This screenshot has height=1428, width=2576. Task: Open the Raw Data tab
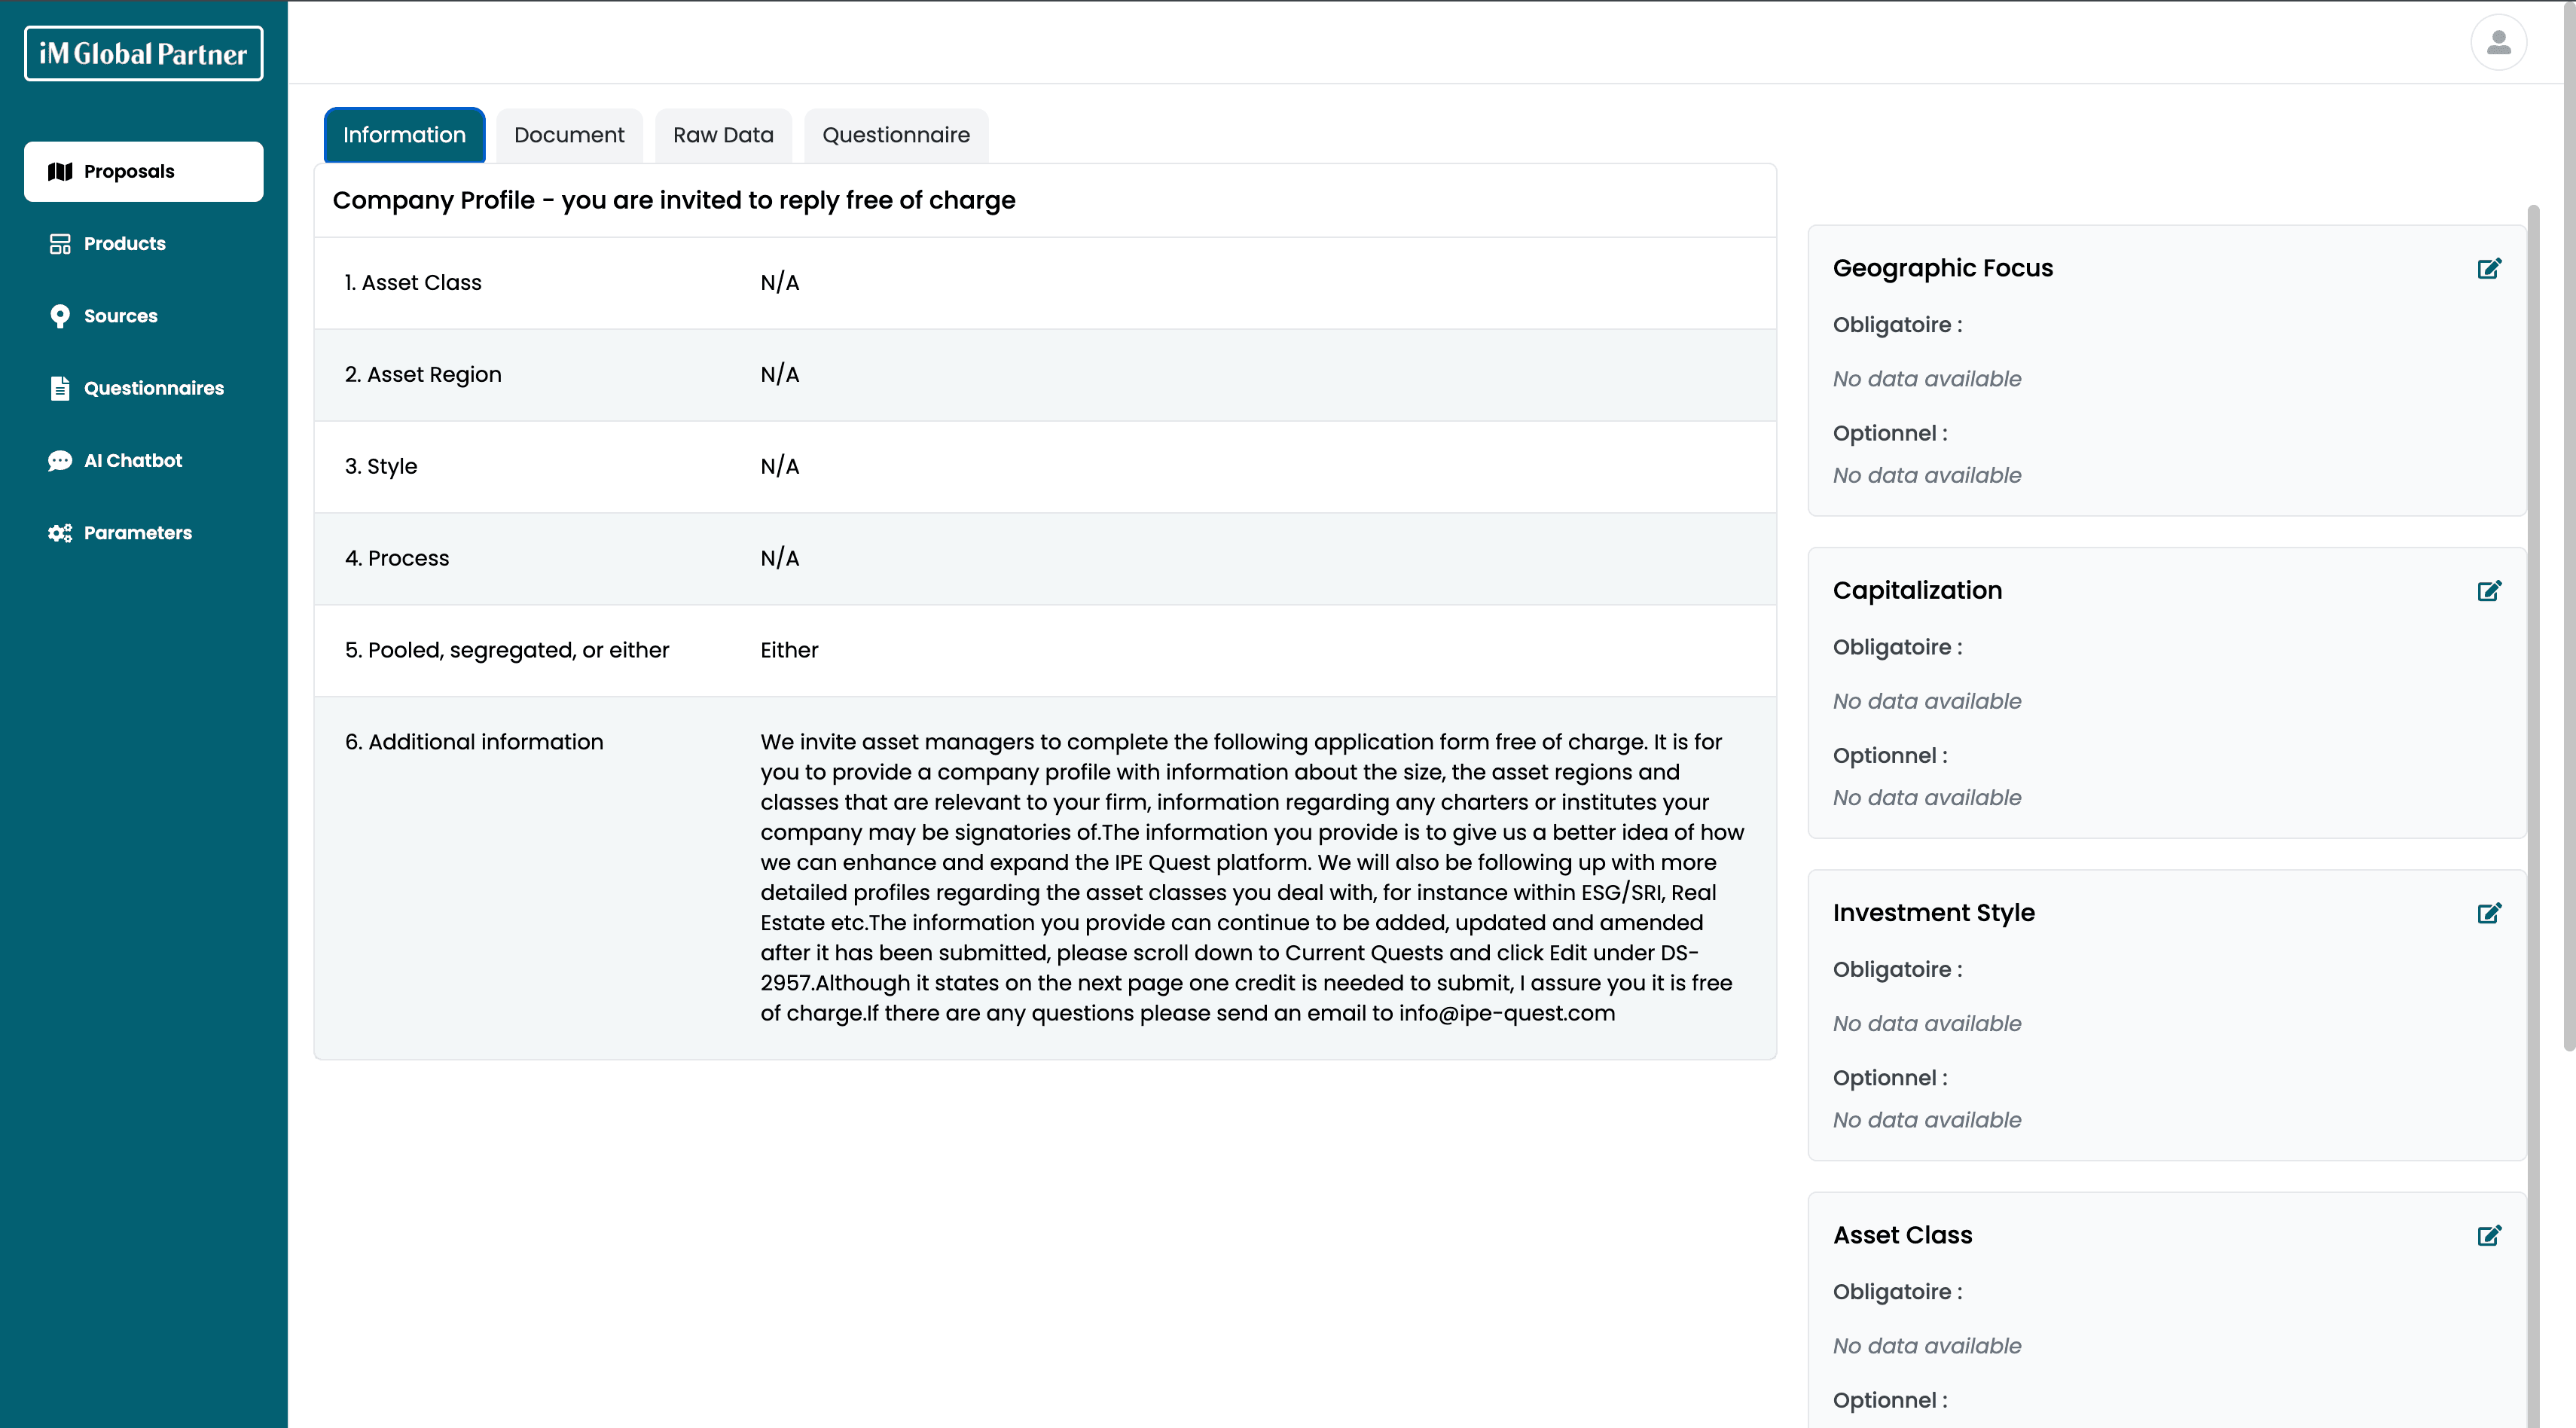pos(723,135)
